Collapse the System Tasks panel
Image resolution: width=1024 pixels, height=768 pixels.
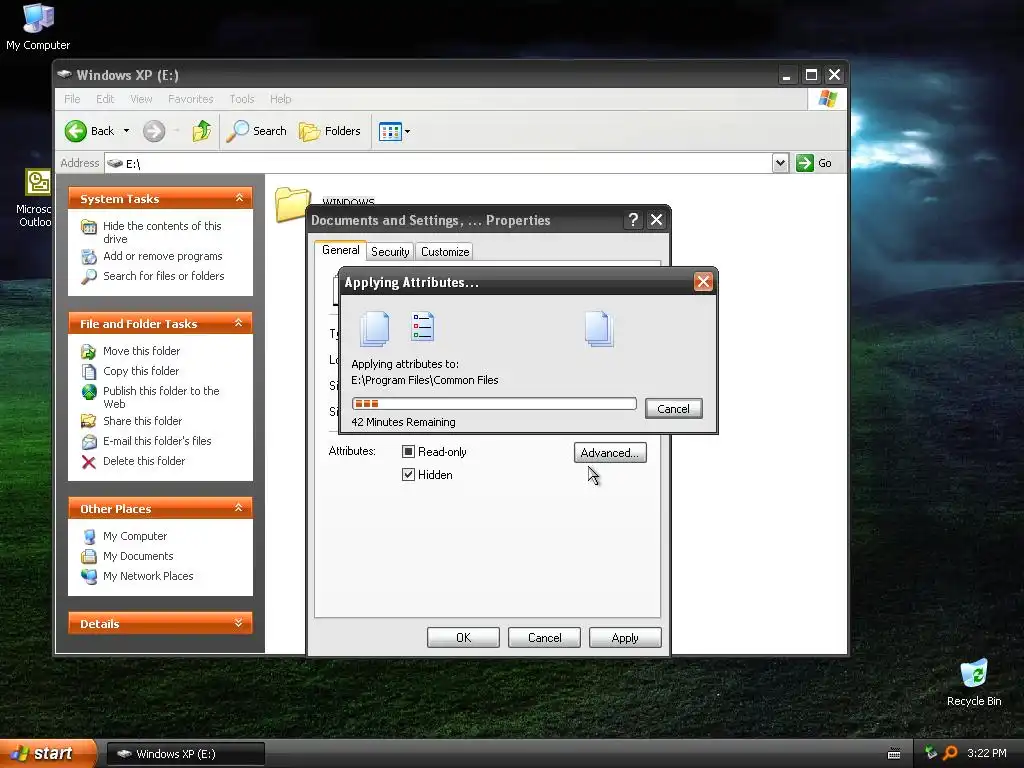click(x=239, y=198)
